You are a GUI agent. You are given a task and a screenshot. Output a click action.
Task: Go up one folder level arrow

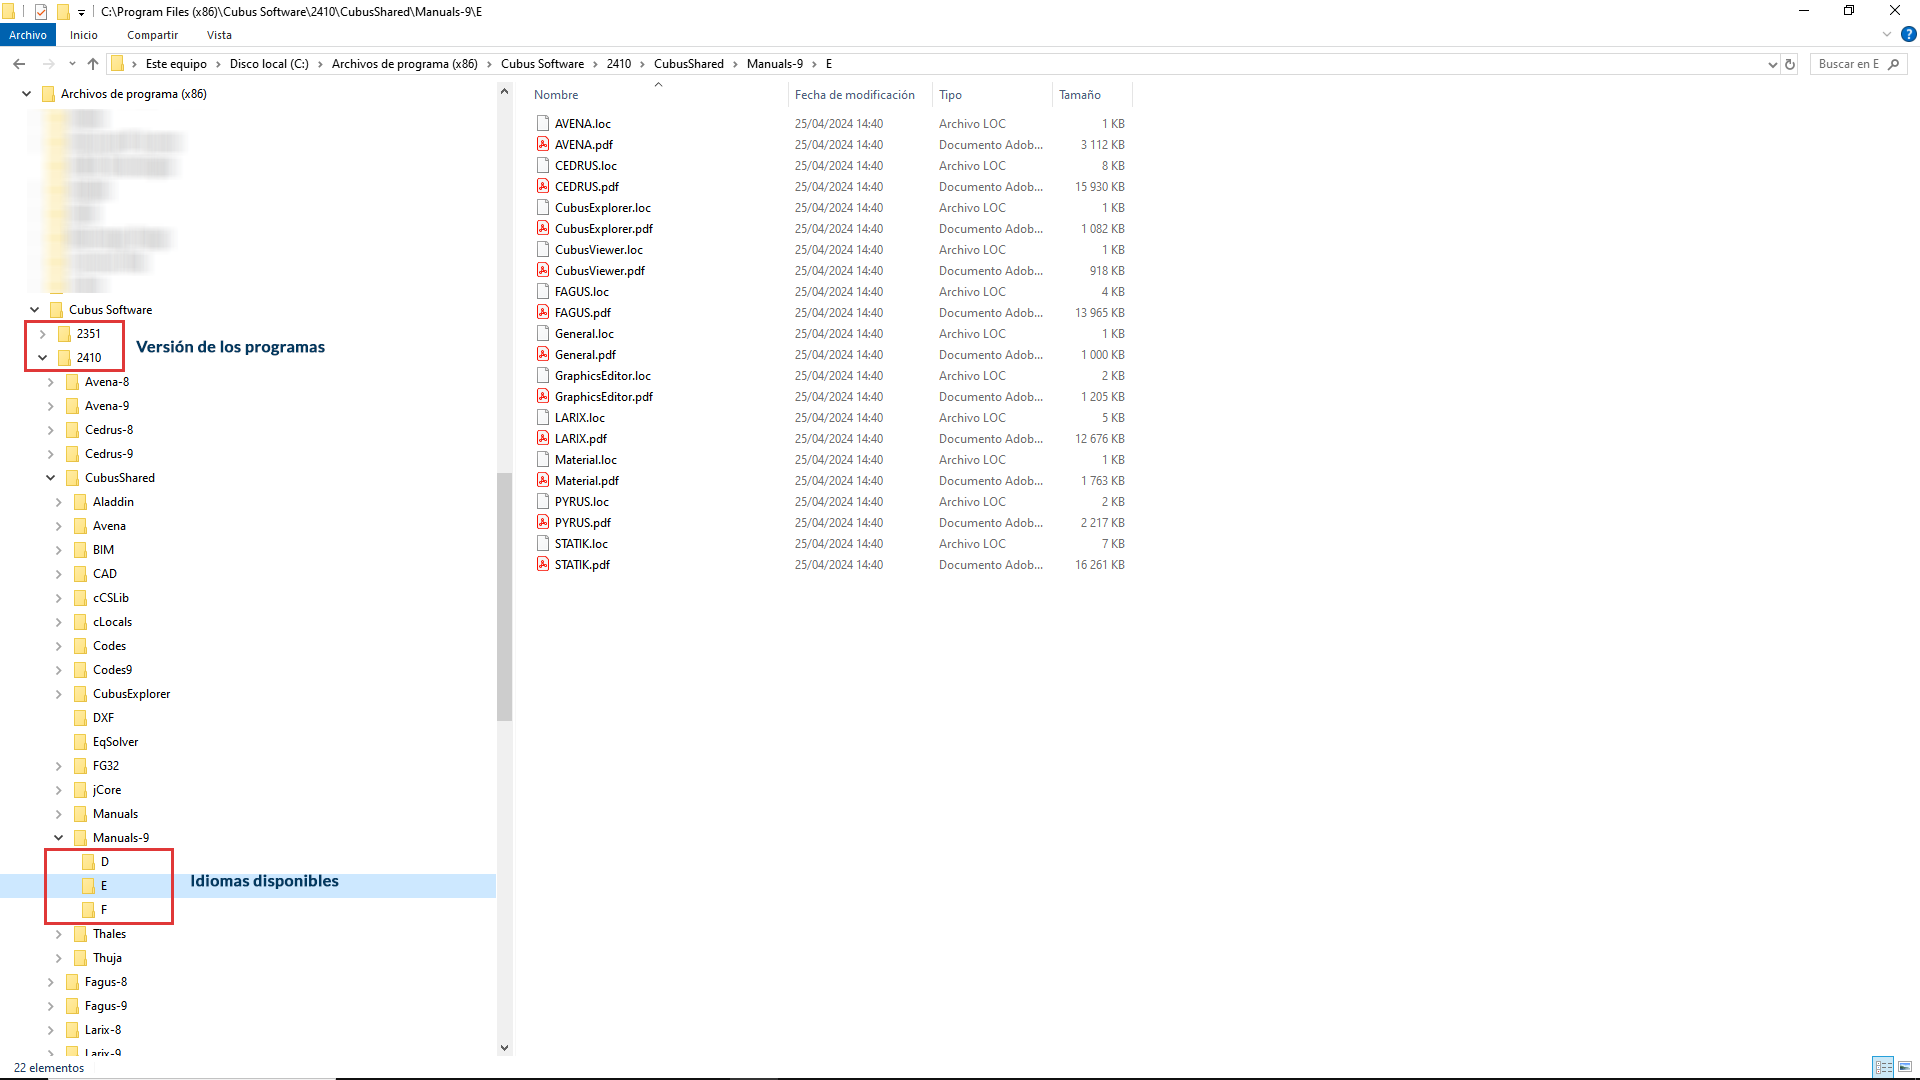coord(93,64)
